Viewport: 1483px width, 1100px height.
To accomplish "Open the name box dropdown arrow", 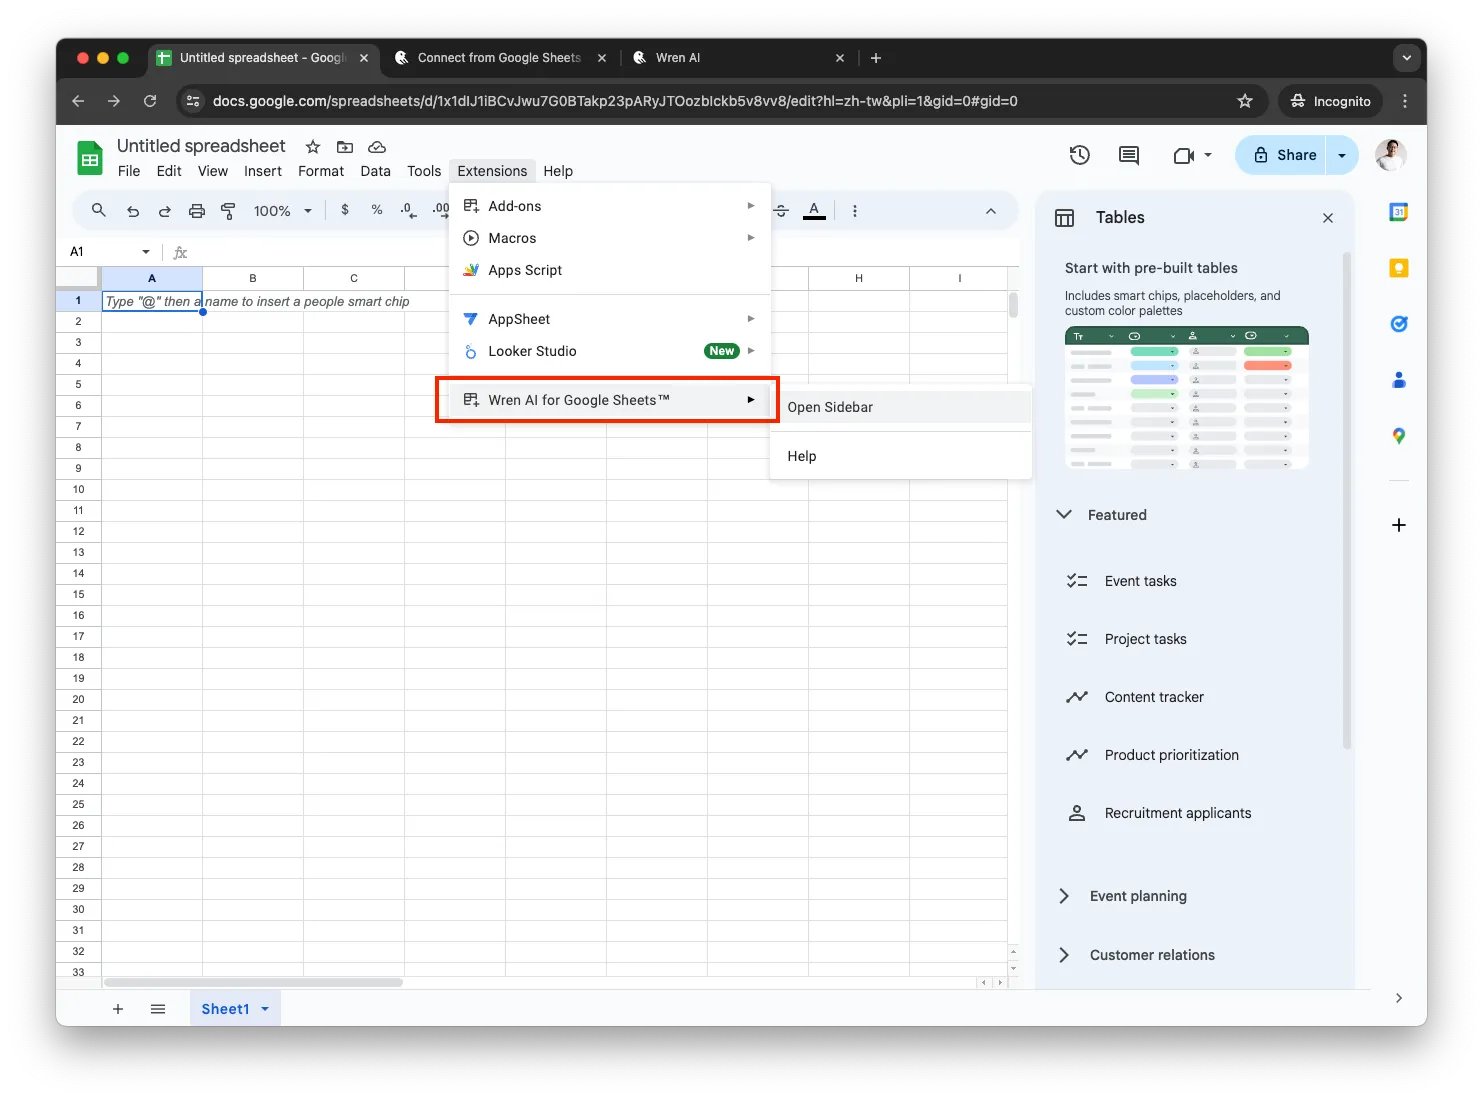I will click(146, 252).
